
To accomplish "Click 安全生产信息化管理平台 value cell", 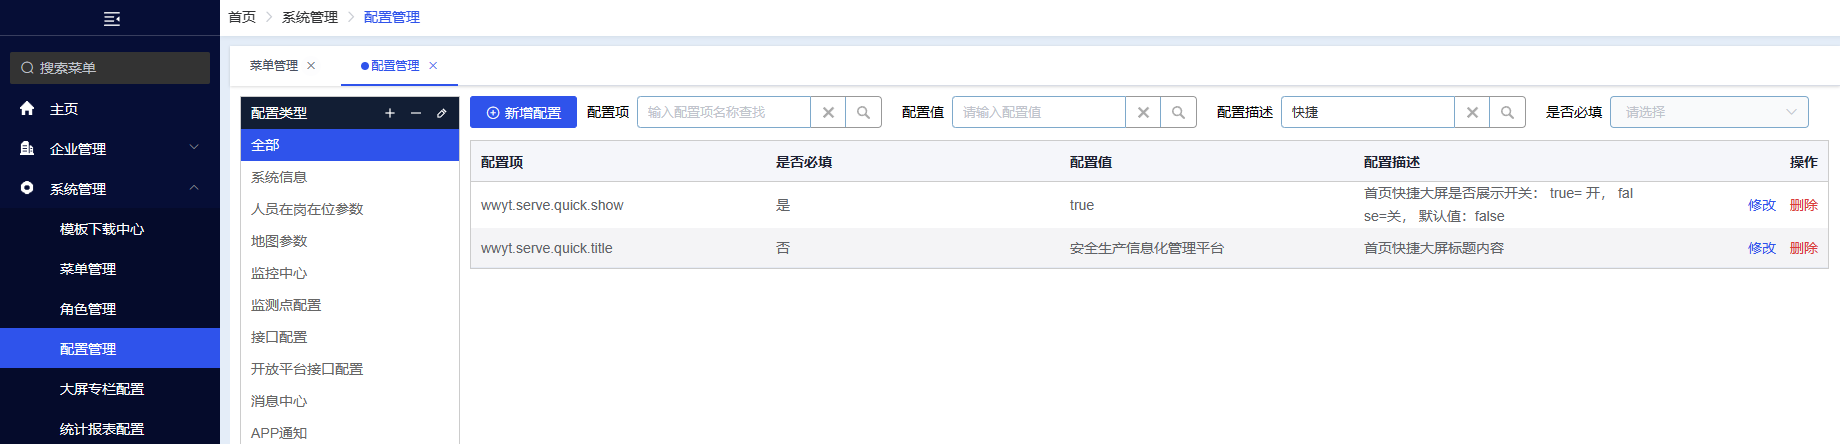I will pos(1147,248).
